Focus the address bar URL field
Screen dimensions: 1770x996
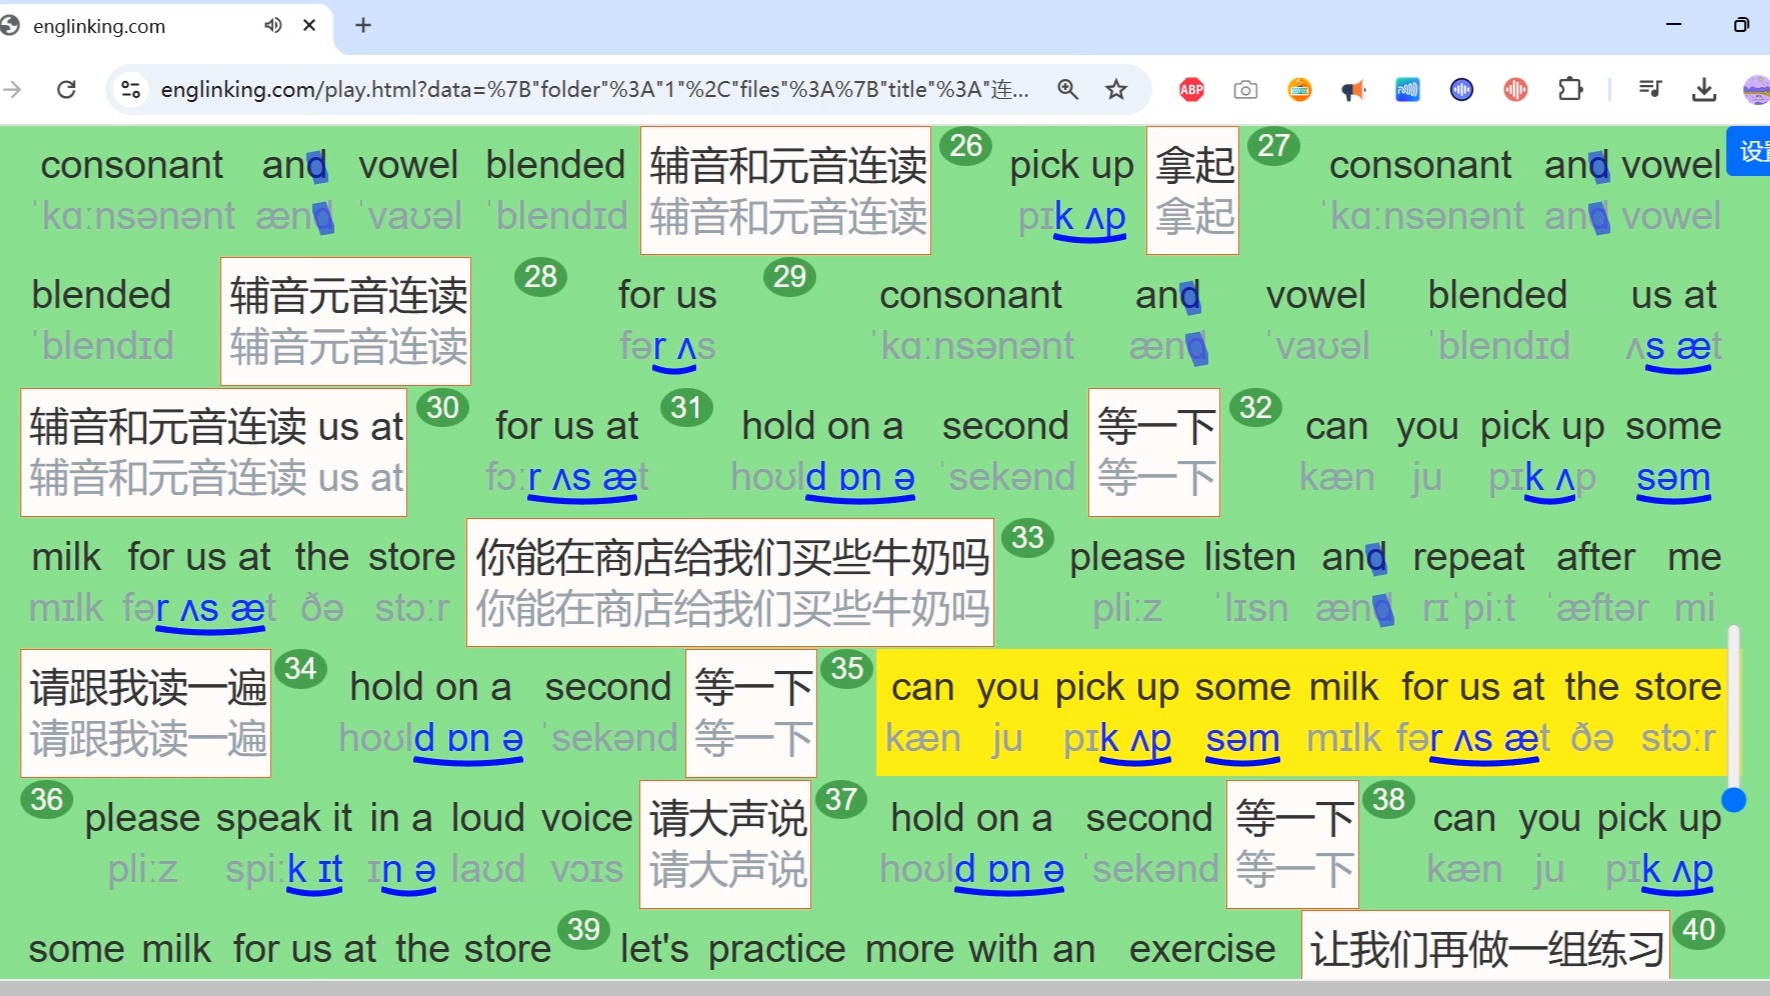594,89
